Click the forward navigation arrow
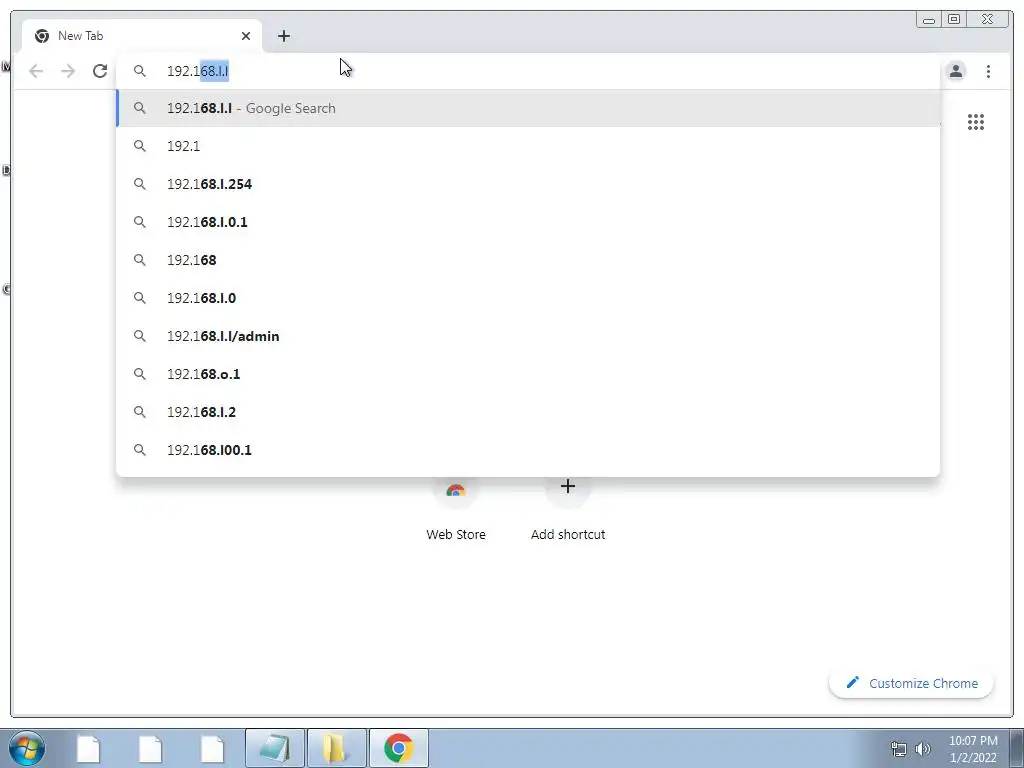The image size is (1024, 768). point(68,71)
